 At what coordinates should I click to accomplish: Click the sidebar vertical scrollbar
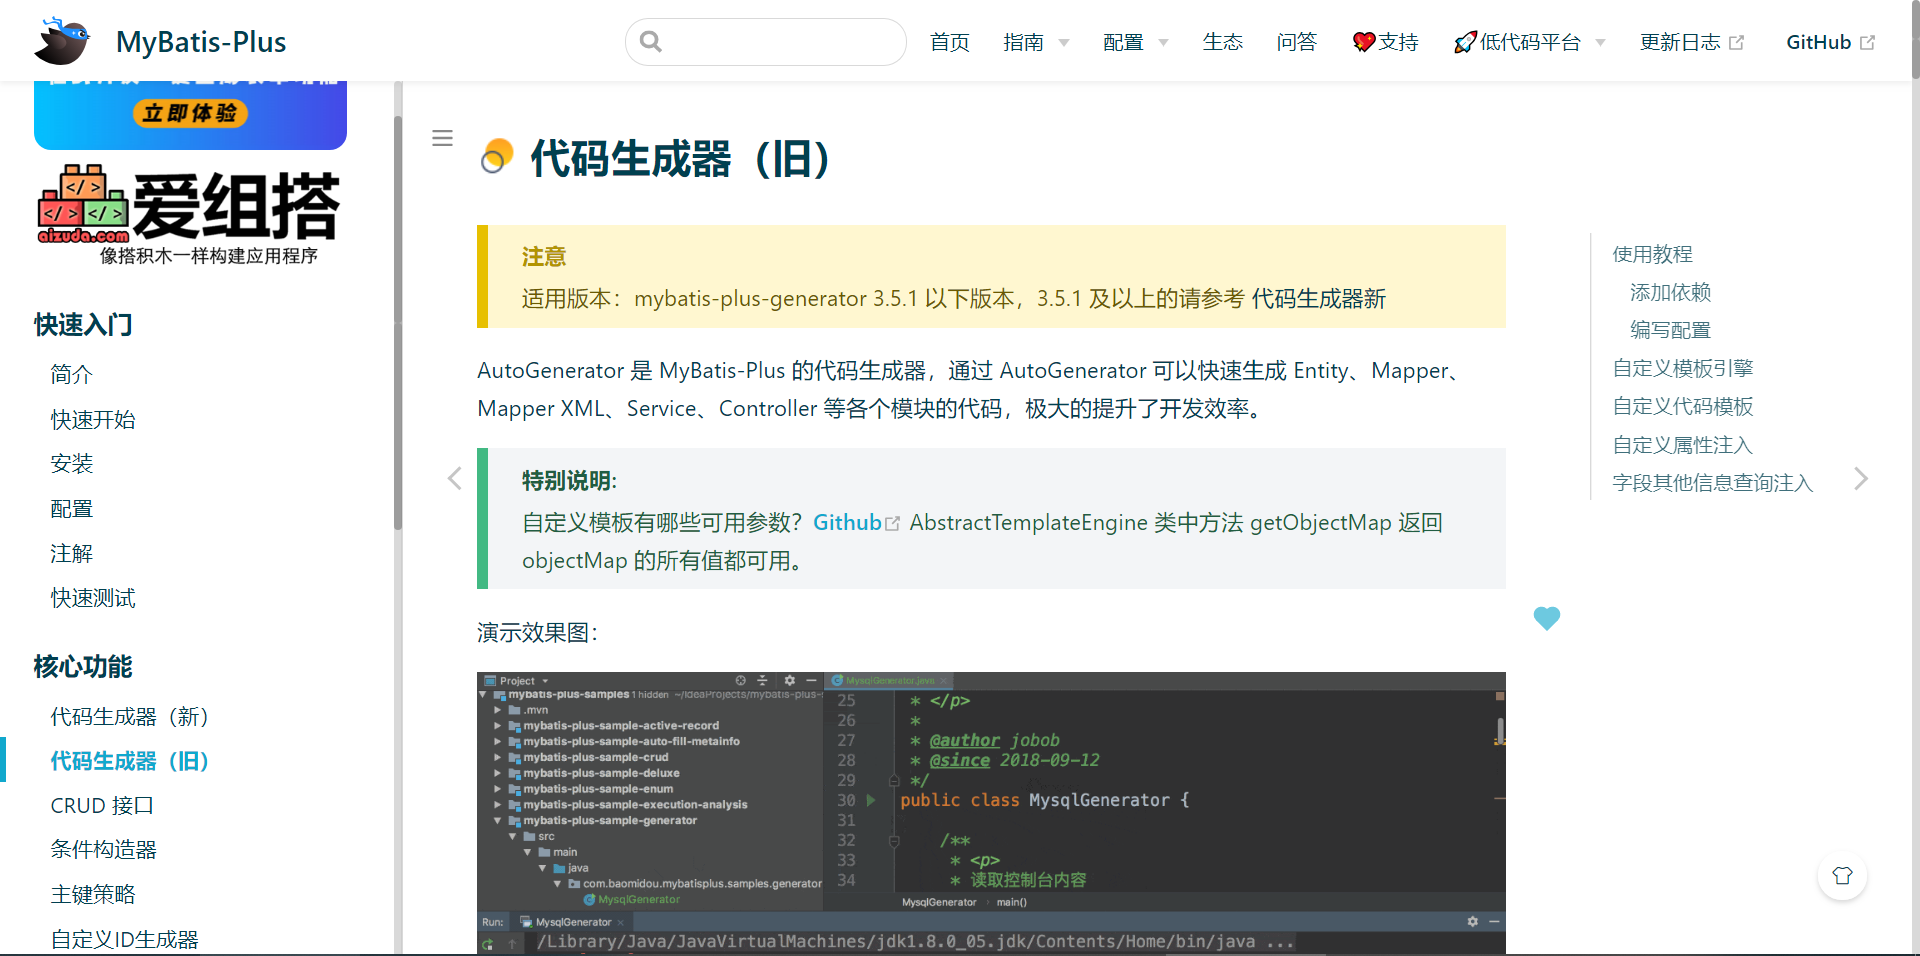pos(398,323)
